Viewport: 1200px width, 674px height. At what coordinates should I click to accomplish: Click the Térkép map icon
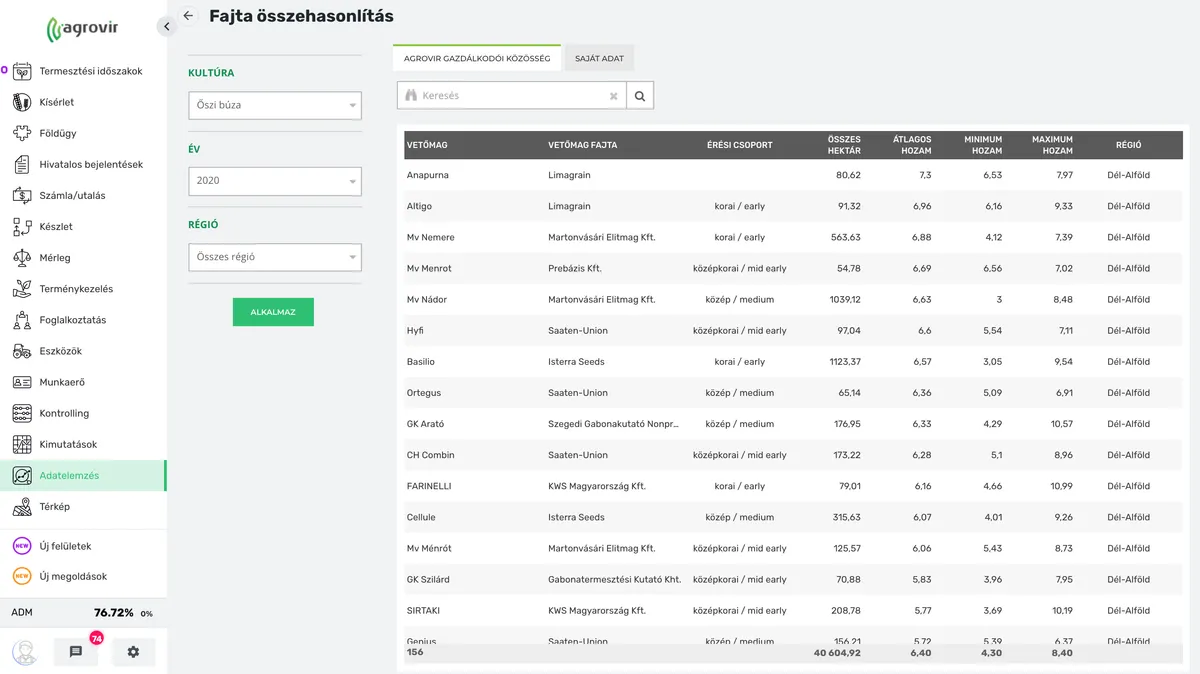tap(22, 507)
